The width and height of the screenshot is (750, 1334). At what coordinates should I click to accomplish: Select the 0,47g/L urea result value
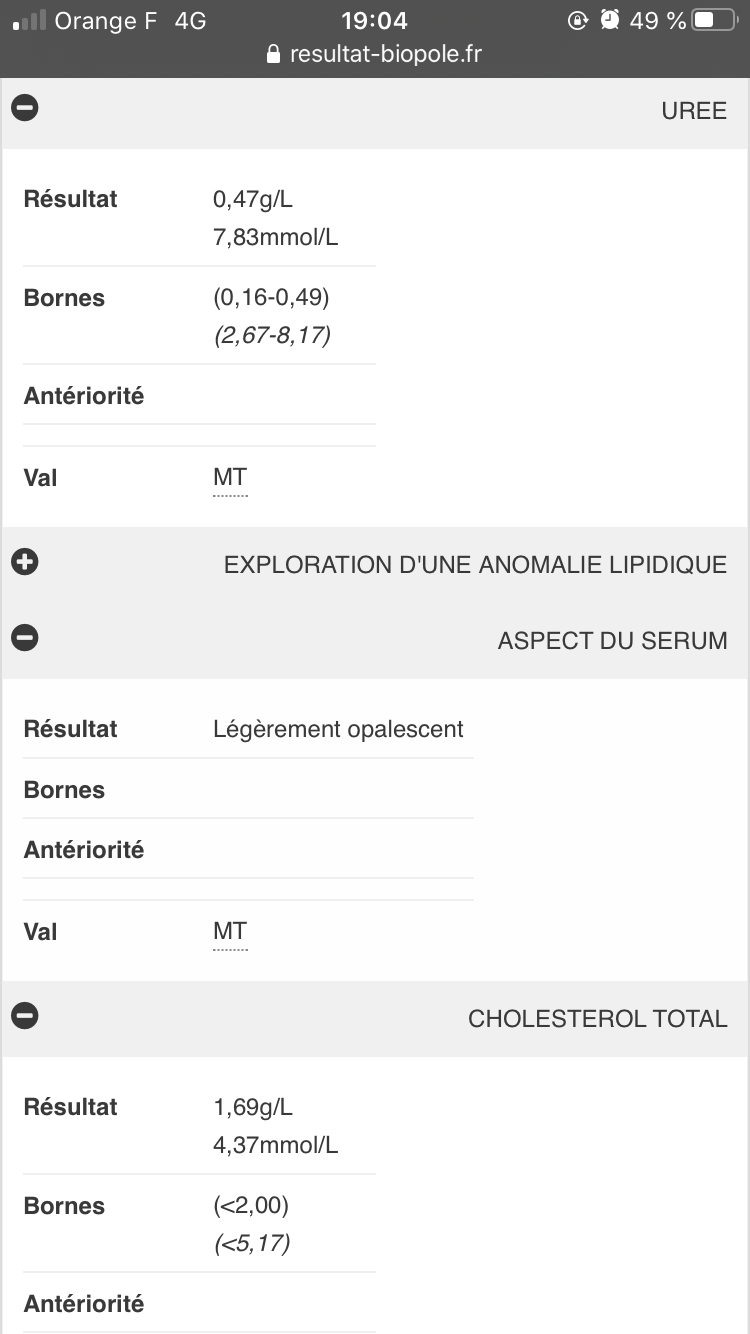253,199
